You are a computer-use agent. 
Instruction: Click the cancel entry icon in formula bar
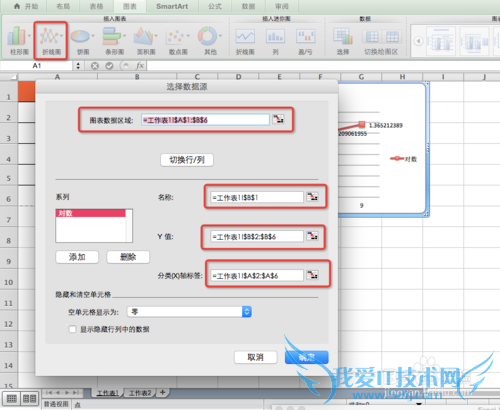[95, 66]
